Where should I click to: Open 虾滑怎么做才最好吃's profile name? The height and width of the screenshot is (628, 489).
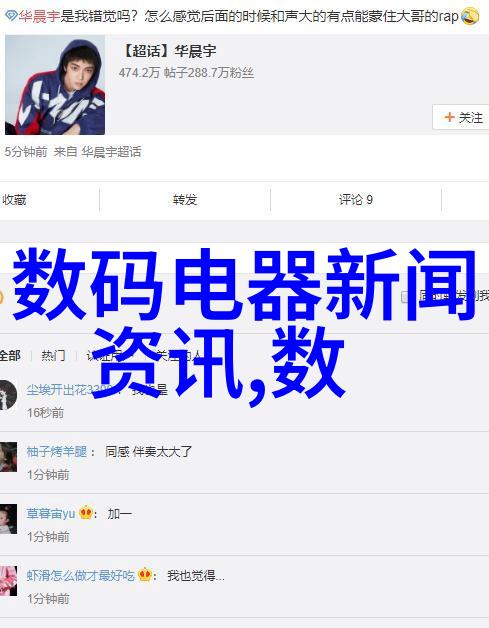[80, 576]
